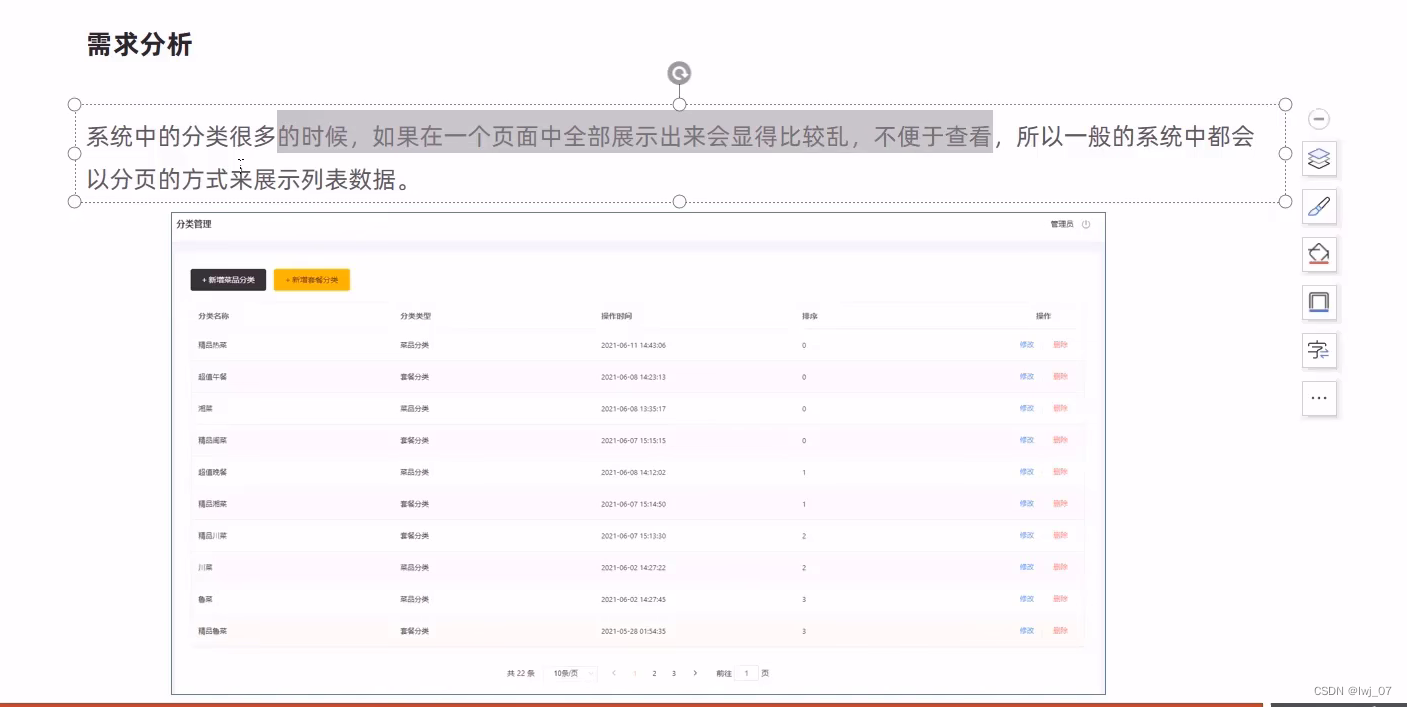
Task: Click the 排序 column header
Action: tap(810, 316)
